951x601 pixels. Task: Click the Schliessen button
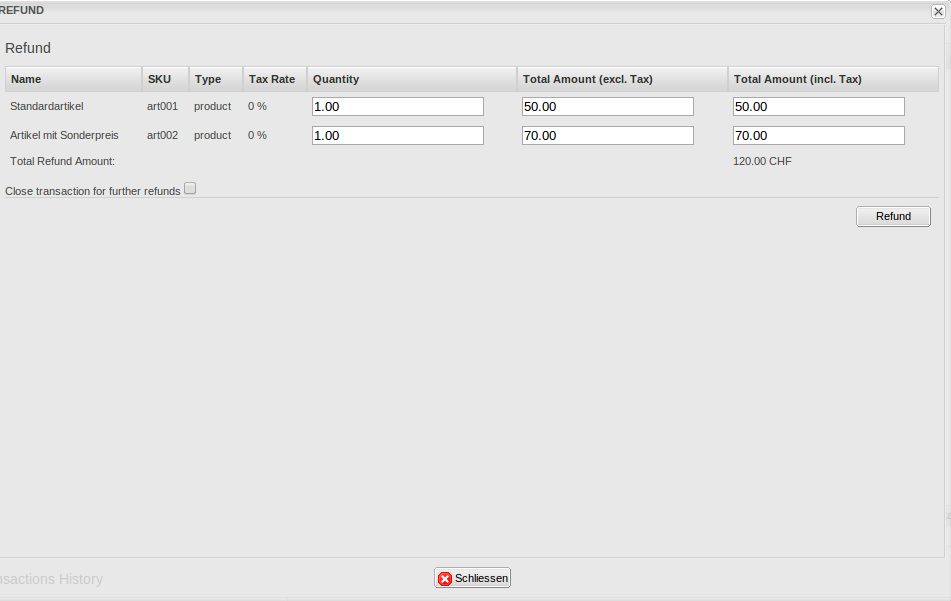[x=473, y=578]
